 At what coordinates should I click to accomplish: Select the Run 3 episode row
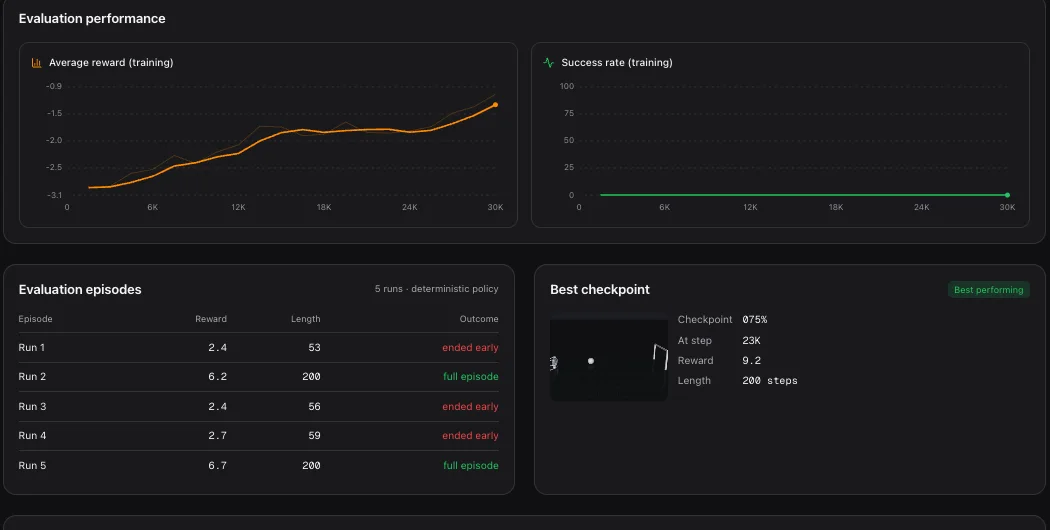[x=258, y=407]
